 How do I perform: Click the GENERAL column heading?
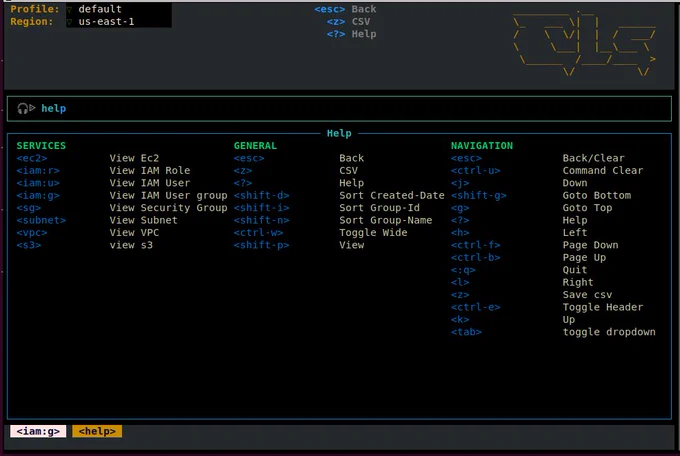pyautogui.click(x=255, y=146)
